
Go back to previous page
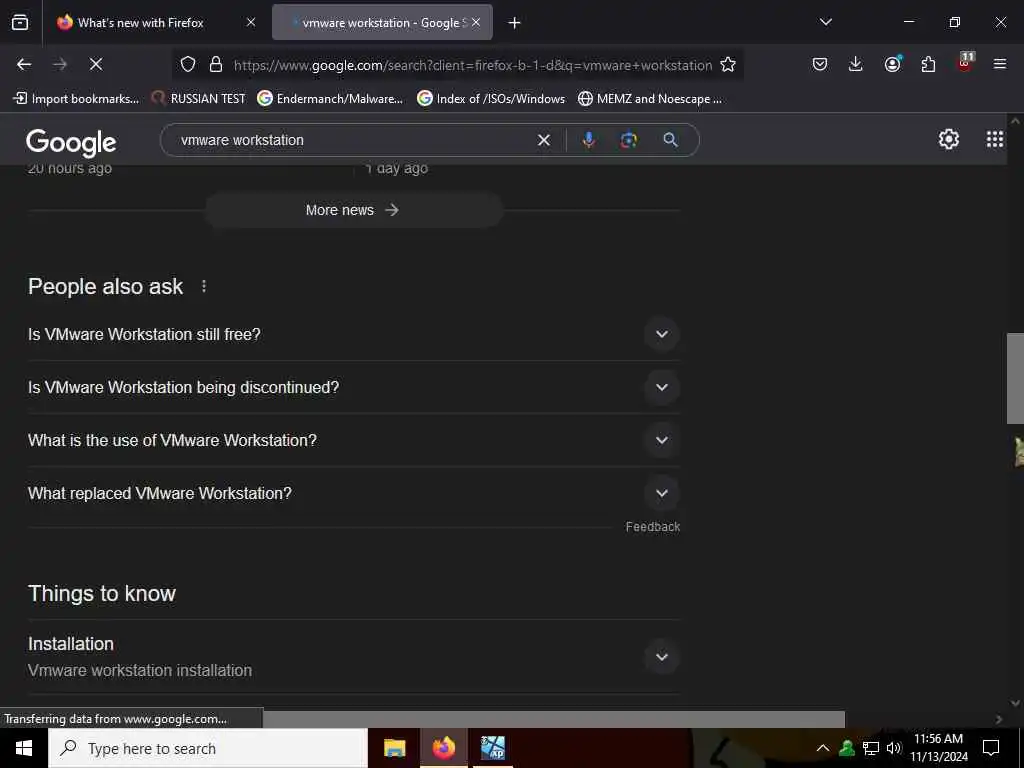(x=24, y=65)
